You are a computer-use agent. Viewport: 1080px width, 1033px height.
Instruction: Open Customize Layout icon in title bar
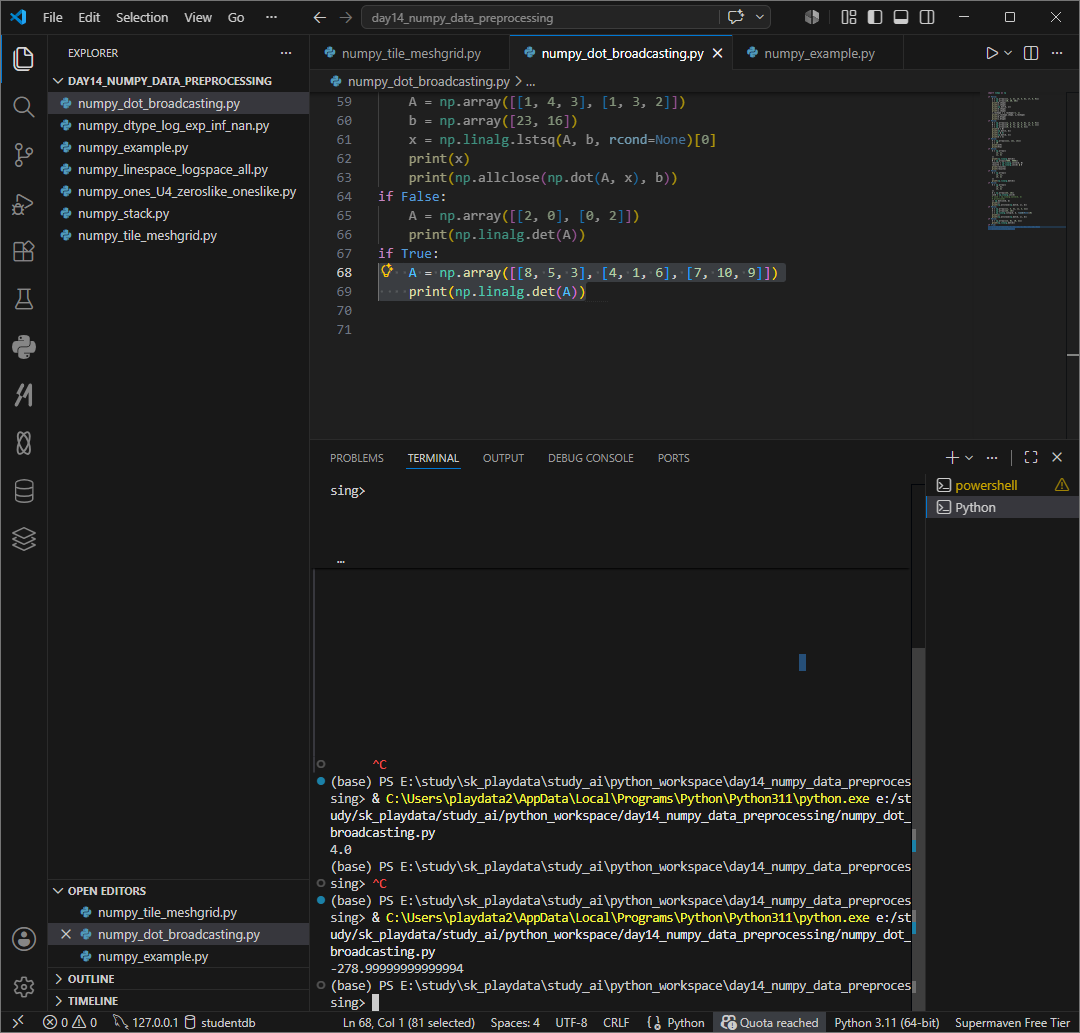(x=849, y=17)
